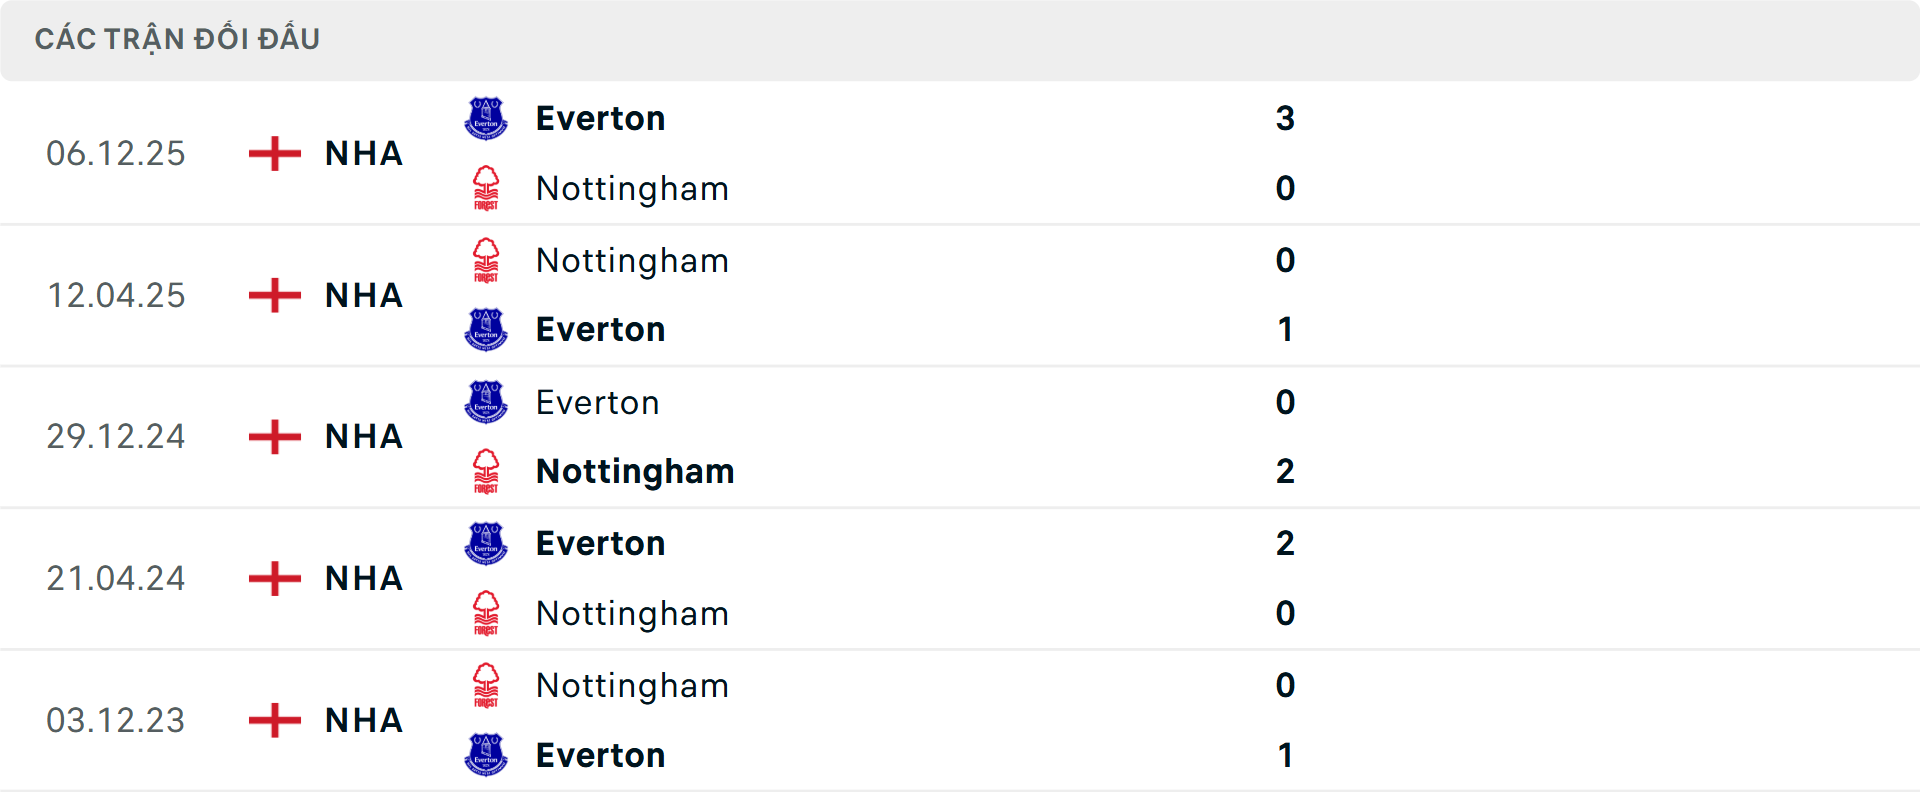Click the England flag icon for the 29.12.24 match
This screenshot has width=1920, height=792.
click(272, 436)
